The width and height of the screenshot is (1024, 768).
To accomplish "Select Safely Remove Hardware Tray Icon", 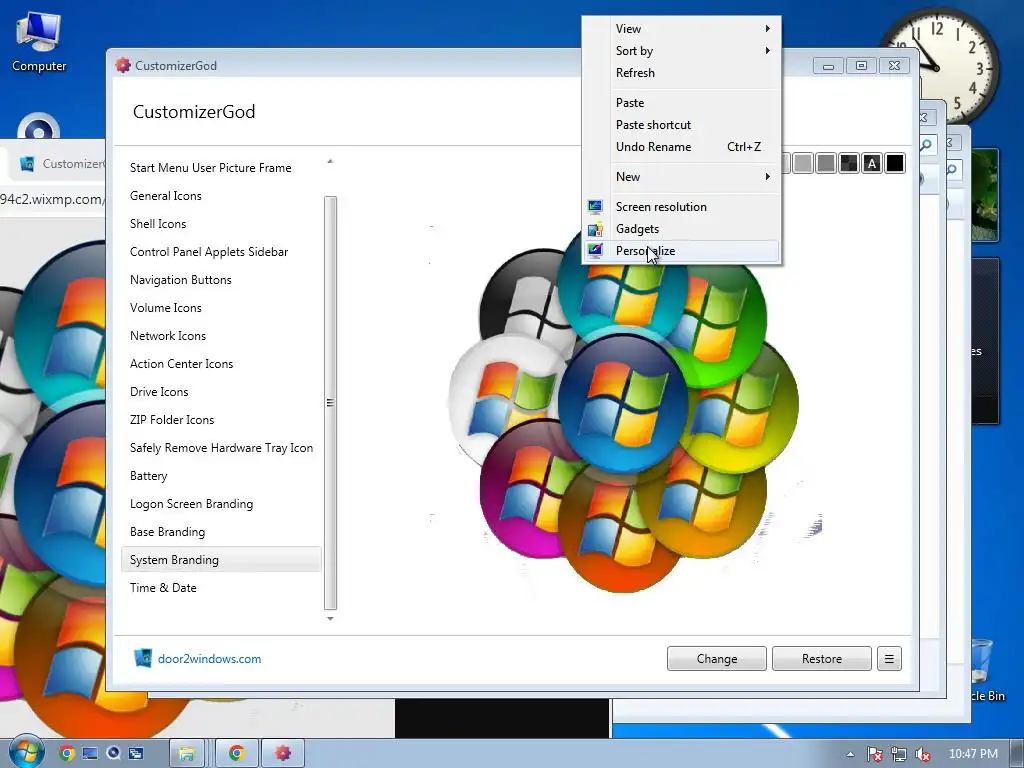I will (221, 448).
